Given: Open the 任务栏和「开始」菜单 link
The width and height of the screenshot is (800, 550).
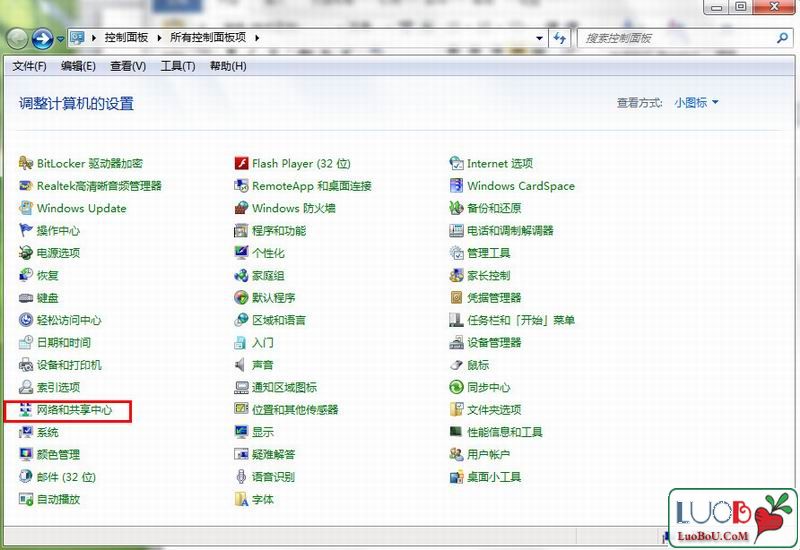Looking at the screenshot, I should [x=521, y=320].
